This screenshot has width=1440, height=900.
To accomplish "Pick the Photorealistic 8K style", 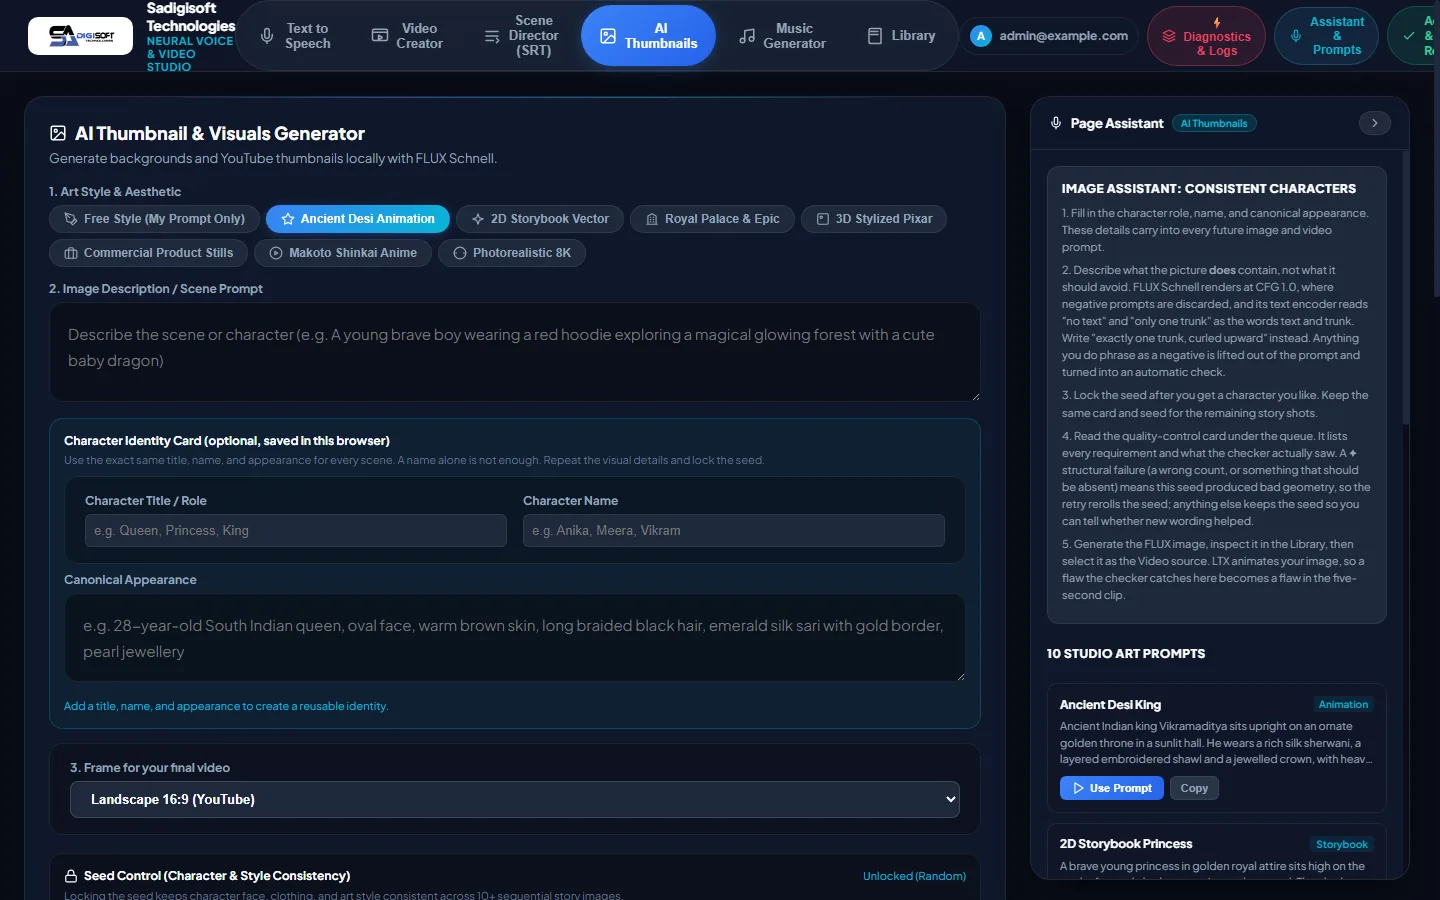I will [x=512, y=253].
